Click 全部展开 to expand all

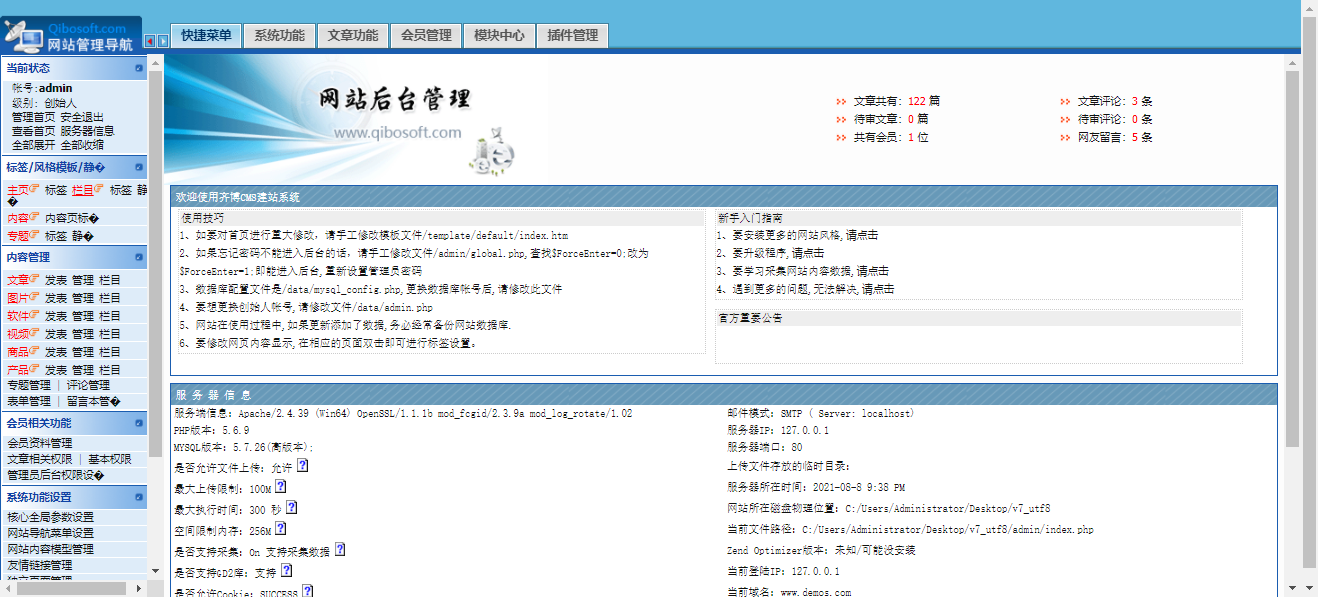click(33, 145)
